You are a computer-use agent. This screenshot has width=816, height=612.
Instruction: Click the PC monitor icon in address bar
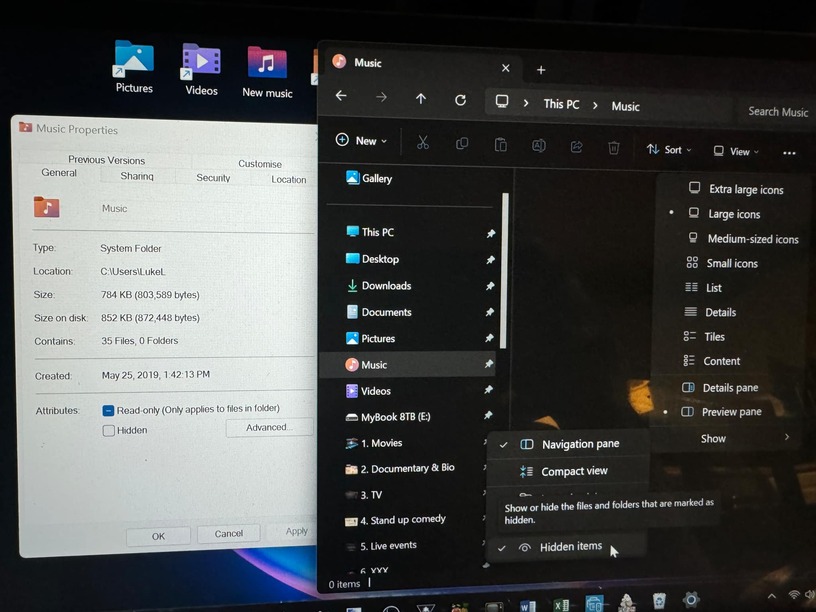tap(502, 101)
